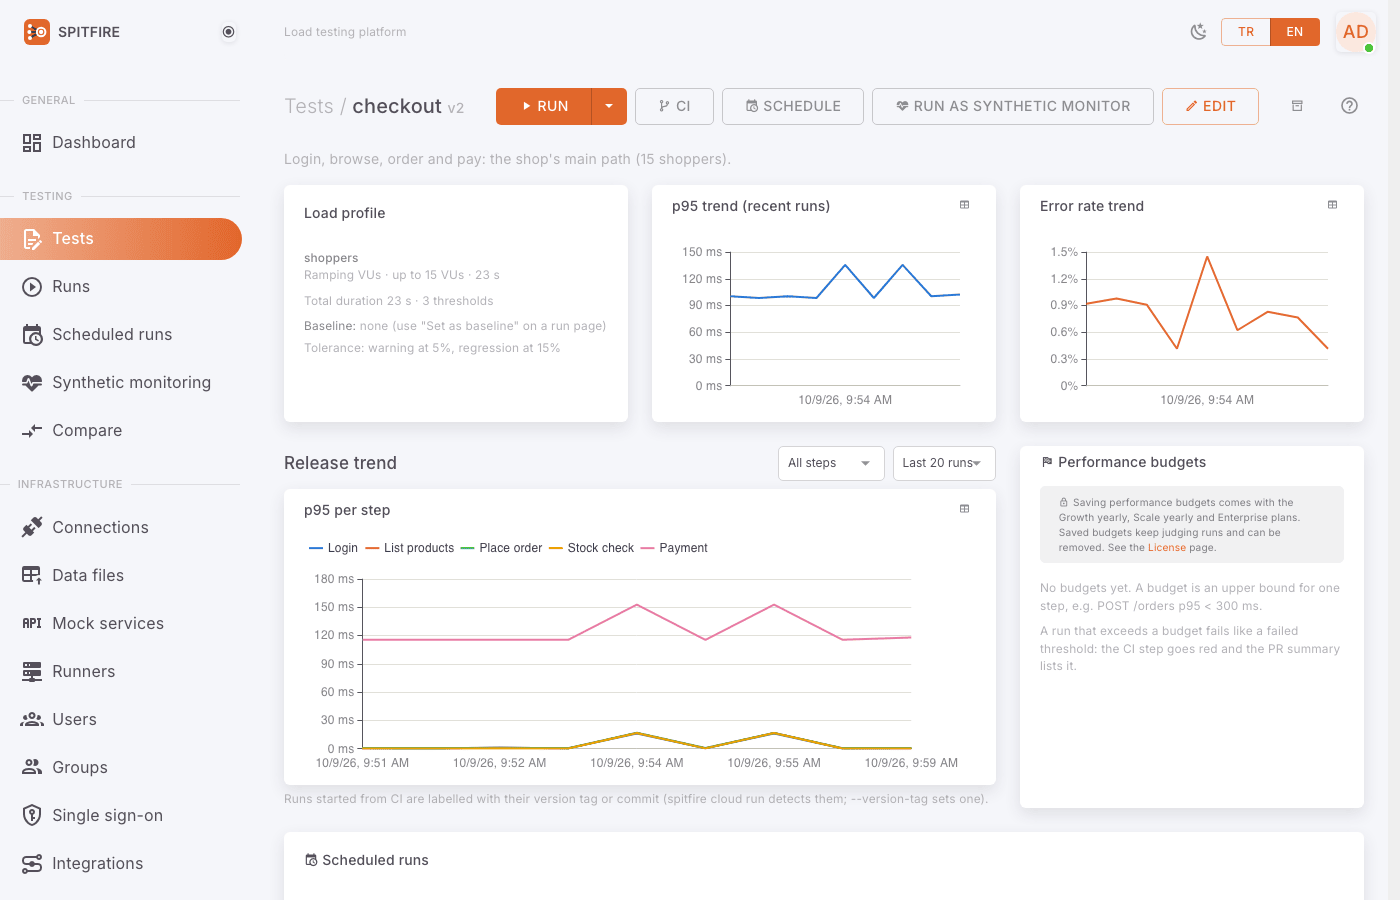This screenshot has height=900, width=1400.
Task: Select Tests in the sidebar
Action: (120, 239)
